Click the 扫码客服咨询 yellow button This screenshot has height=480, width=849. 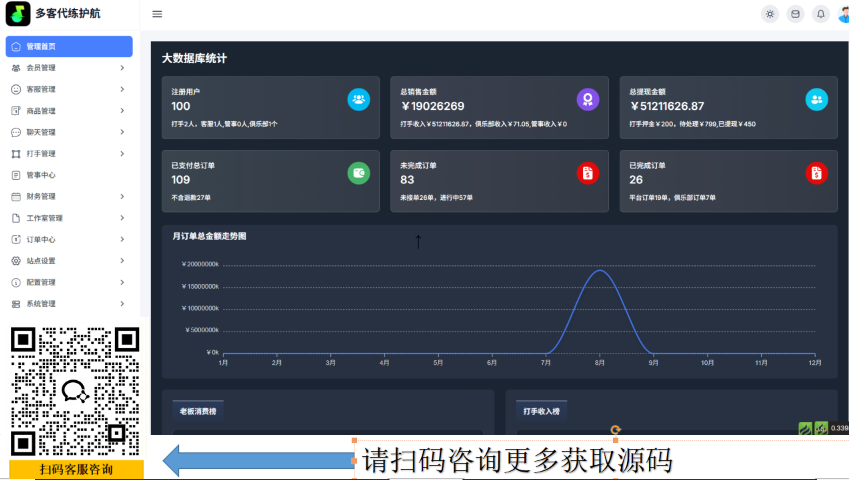76,469
